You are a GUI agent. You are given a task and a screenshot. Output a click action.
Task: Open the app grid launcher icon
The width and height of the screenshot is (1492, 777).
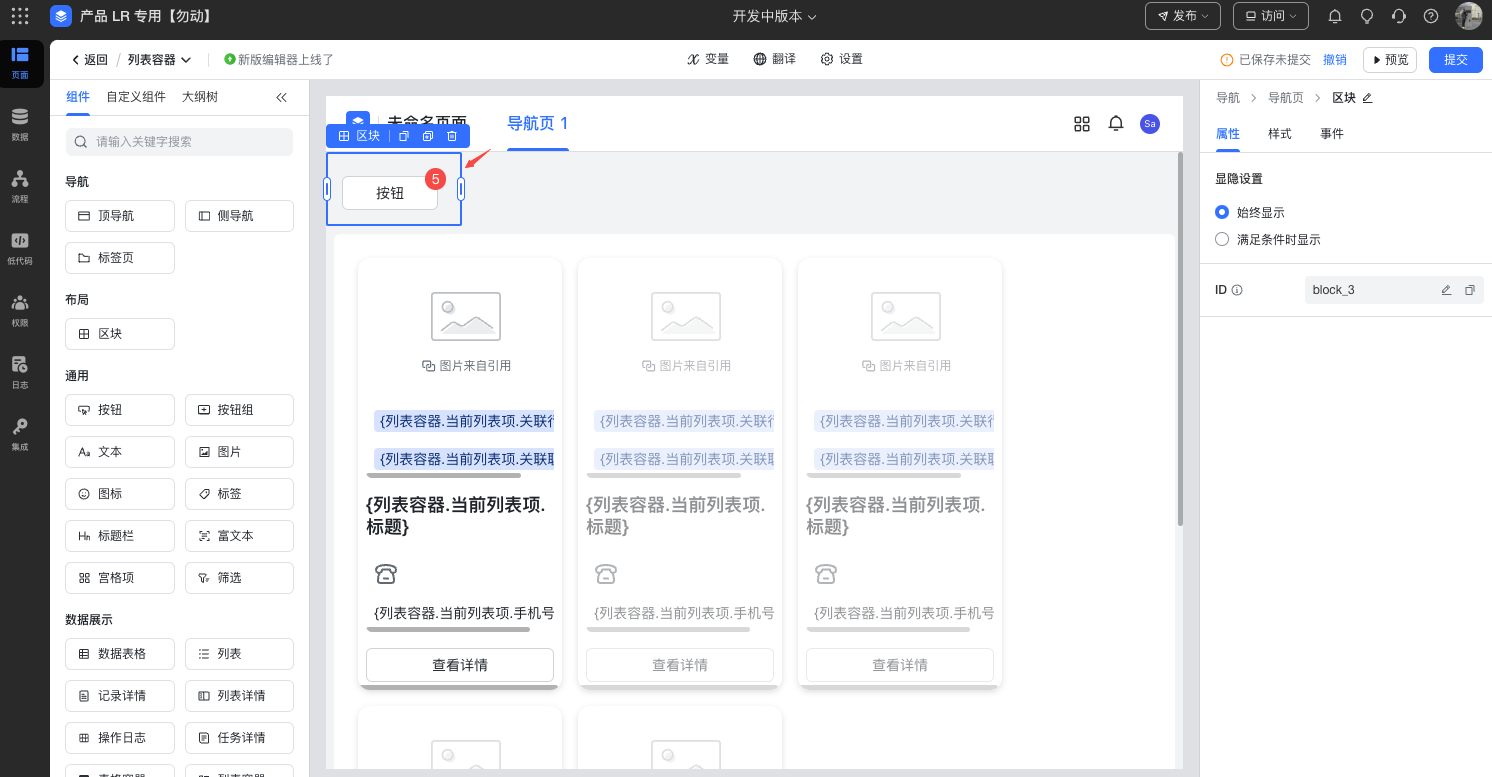coord(20,16)
